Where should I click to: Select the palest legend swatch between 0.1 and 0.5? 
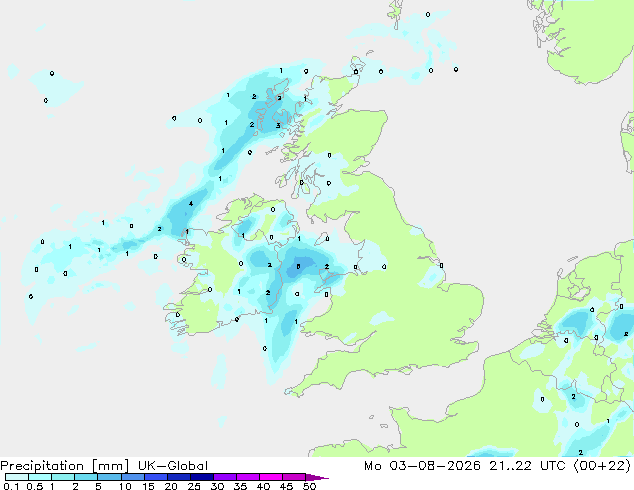point(17,477)
